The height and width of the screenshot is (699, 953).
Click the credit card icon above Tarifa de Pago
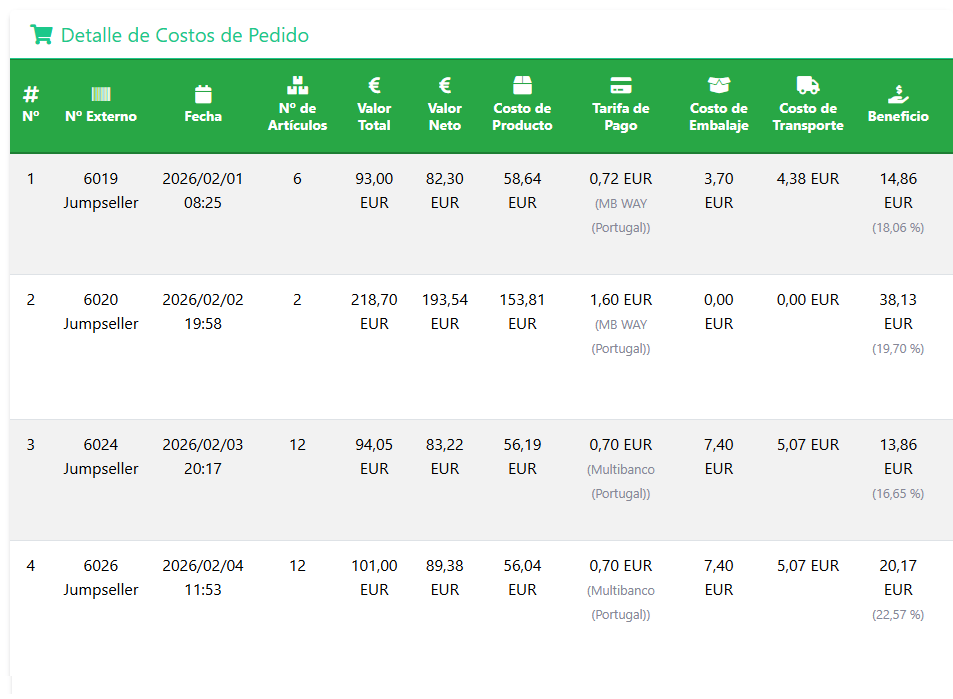pos(620,85)
